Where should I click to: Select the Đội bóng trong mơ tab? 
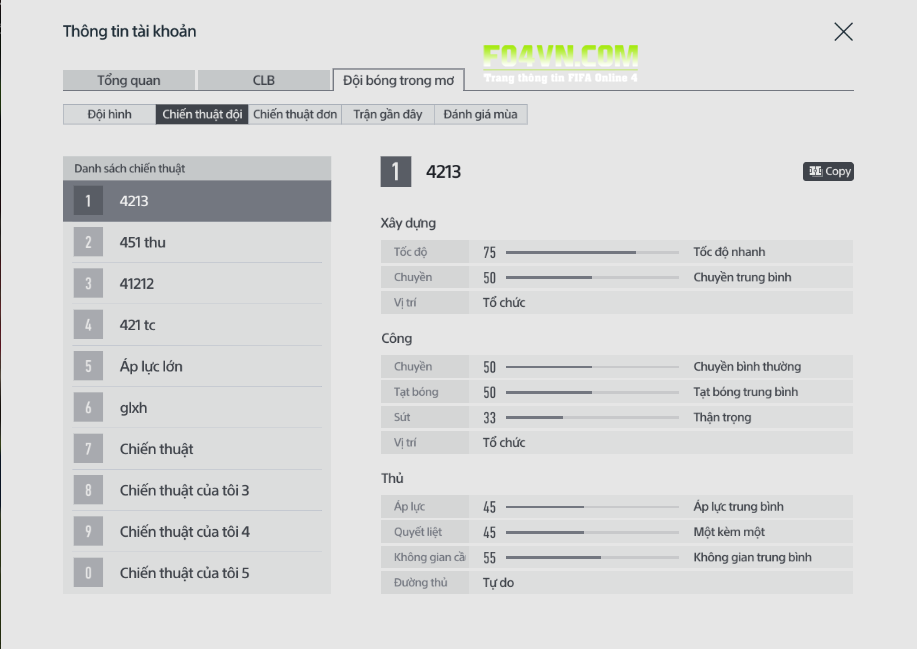tap(398, 80)
